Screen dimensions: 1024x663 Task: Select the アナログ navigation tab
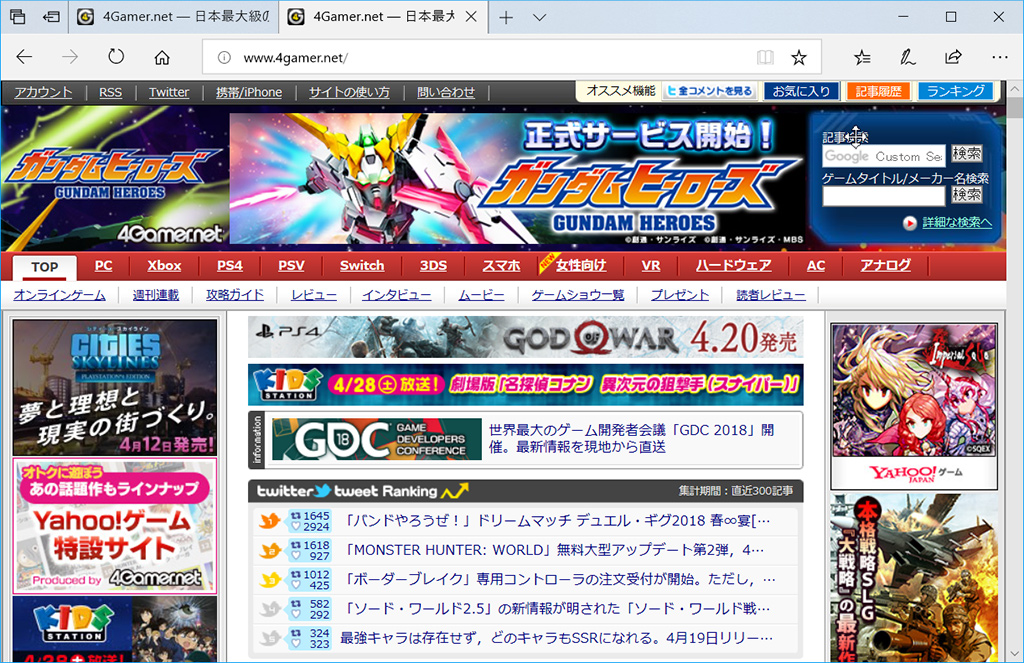885,265
